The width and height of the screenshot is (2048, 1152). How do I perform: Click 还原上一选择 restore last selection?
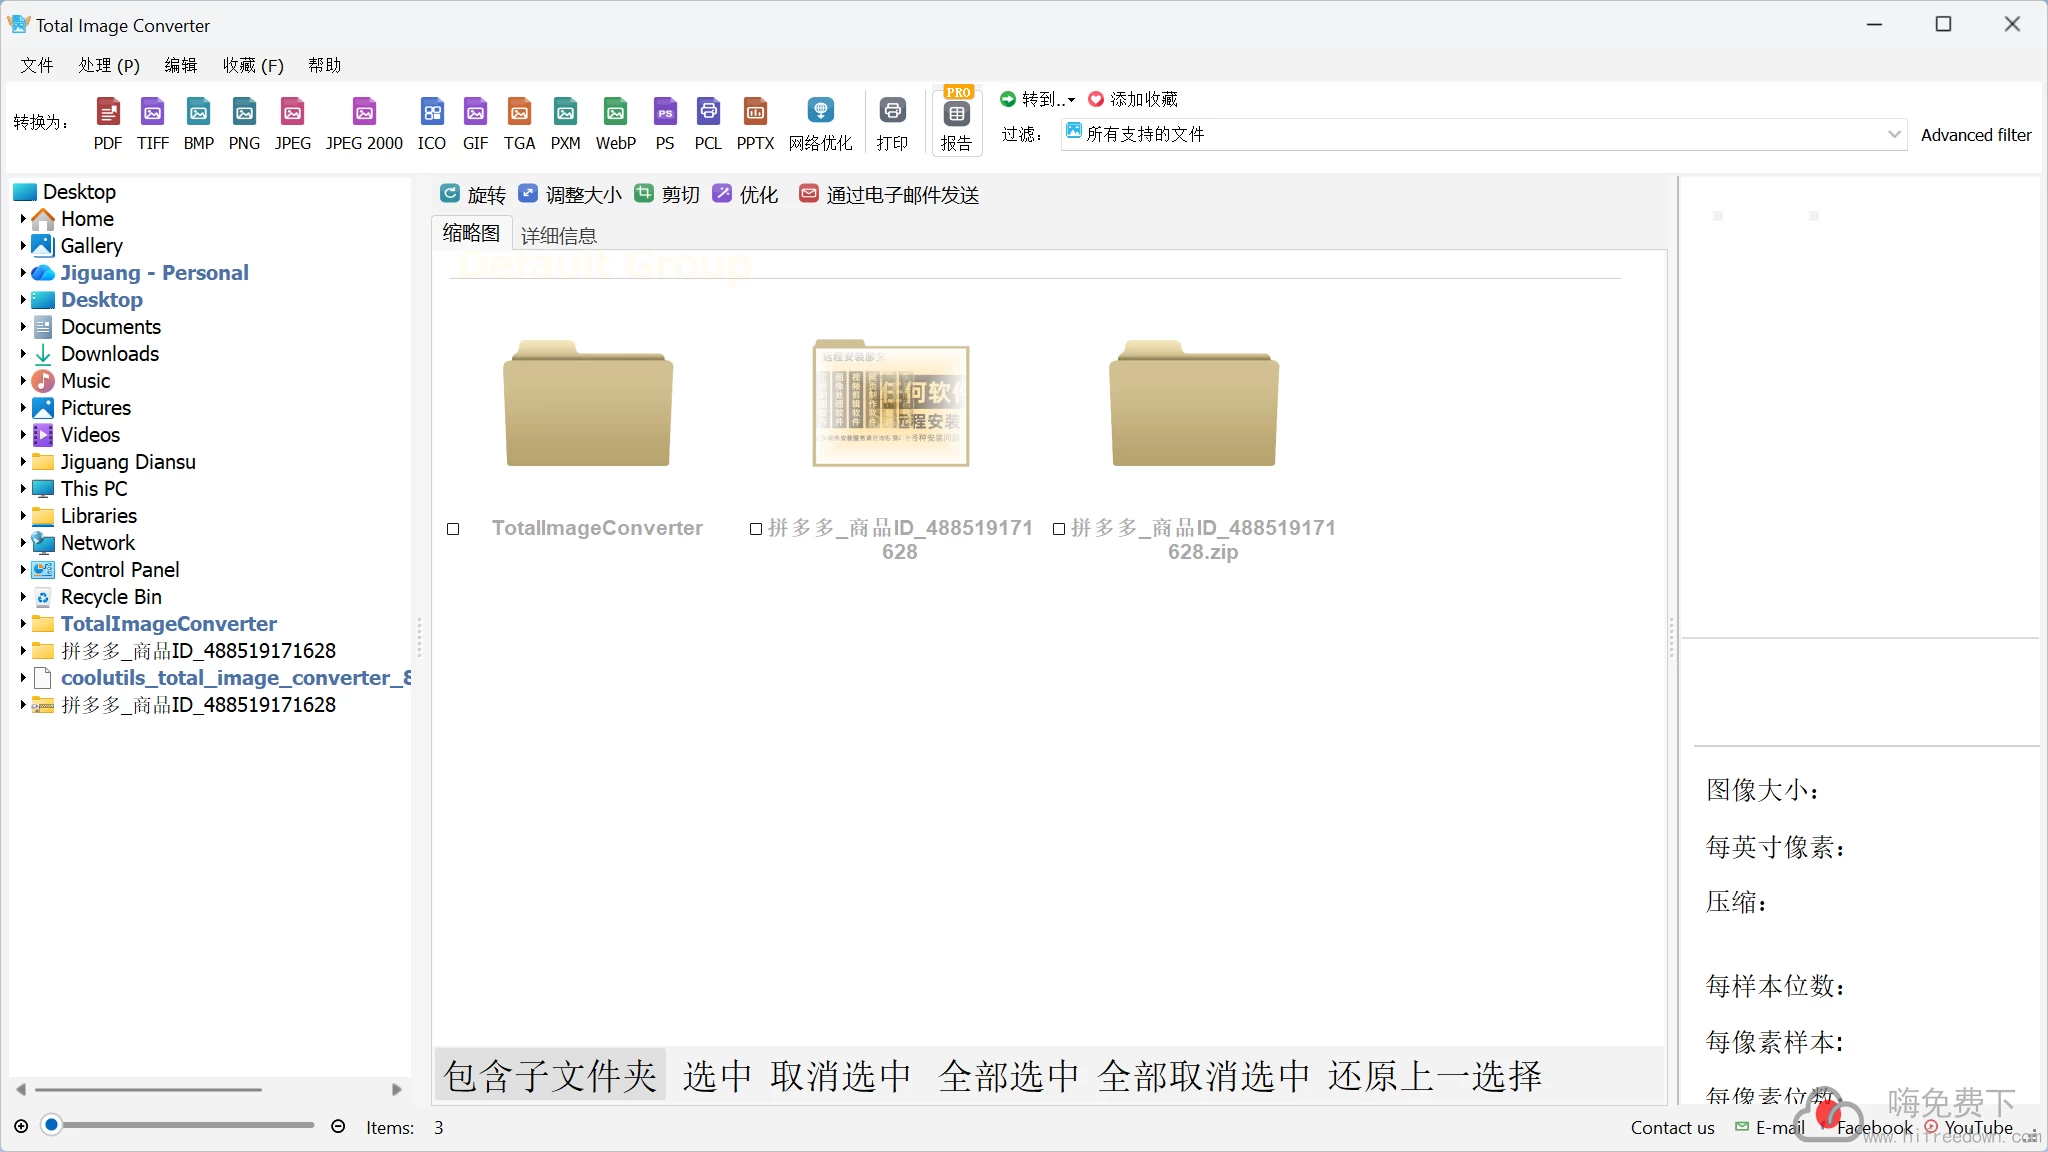pos(1435,1076)
